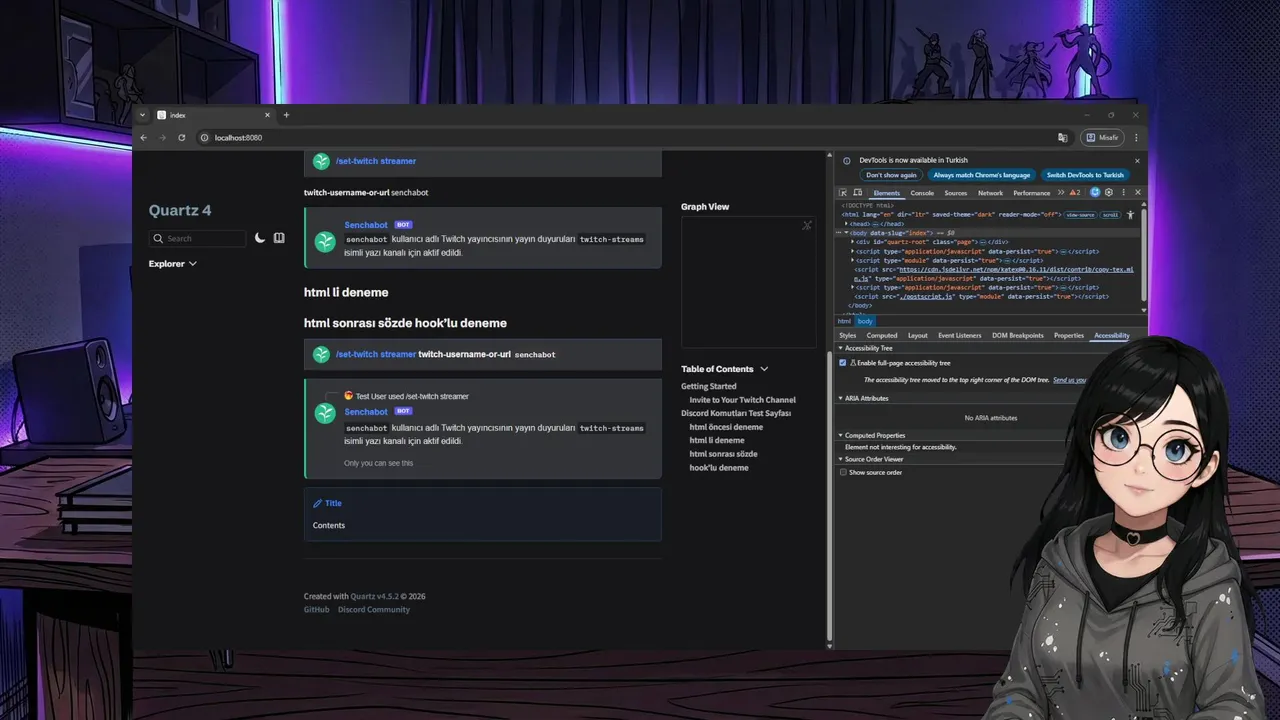Switch to the Performance tab

[1032, 193]
